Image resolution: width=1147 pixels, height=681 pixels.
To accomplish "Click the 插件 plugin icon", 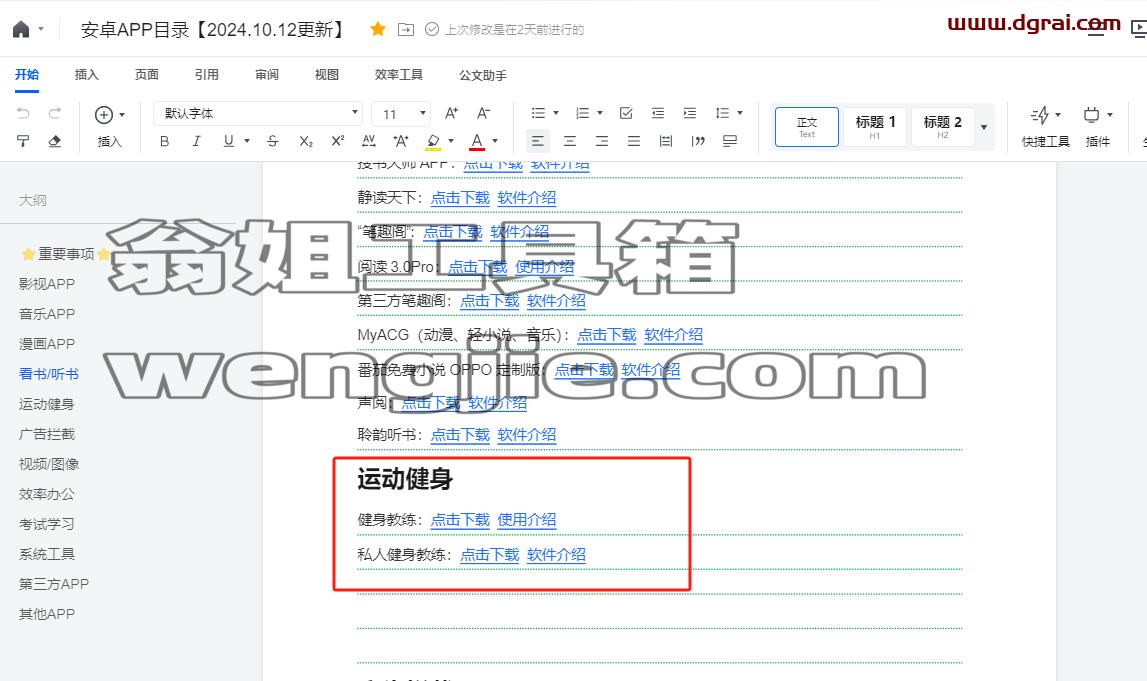I will (1091, 115).
